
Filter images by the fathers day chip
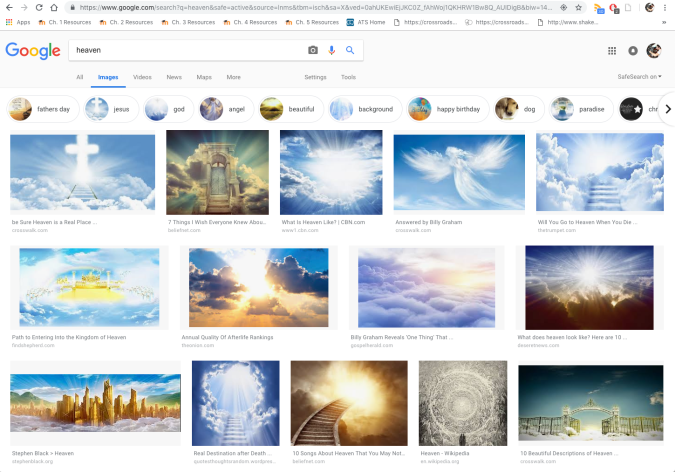(43, 109)
